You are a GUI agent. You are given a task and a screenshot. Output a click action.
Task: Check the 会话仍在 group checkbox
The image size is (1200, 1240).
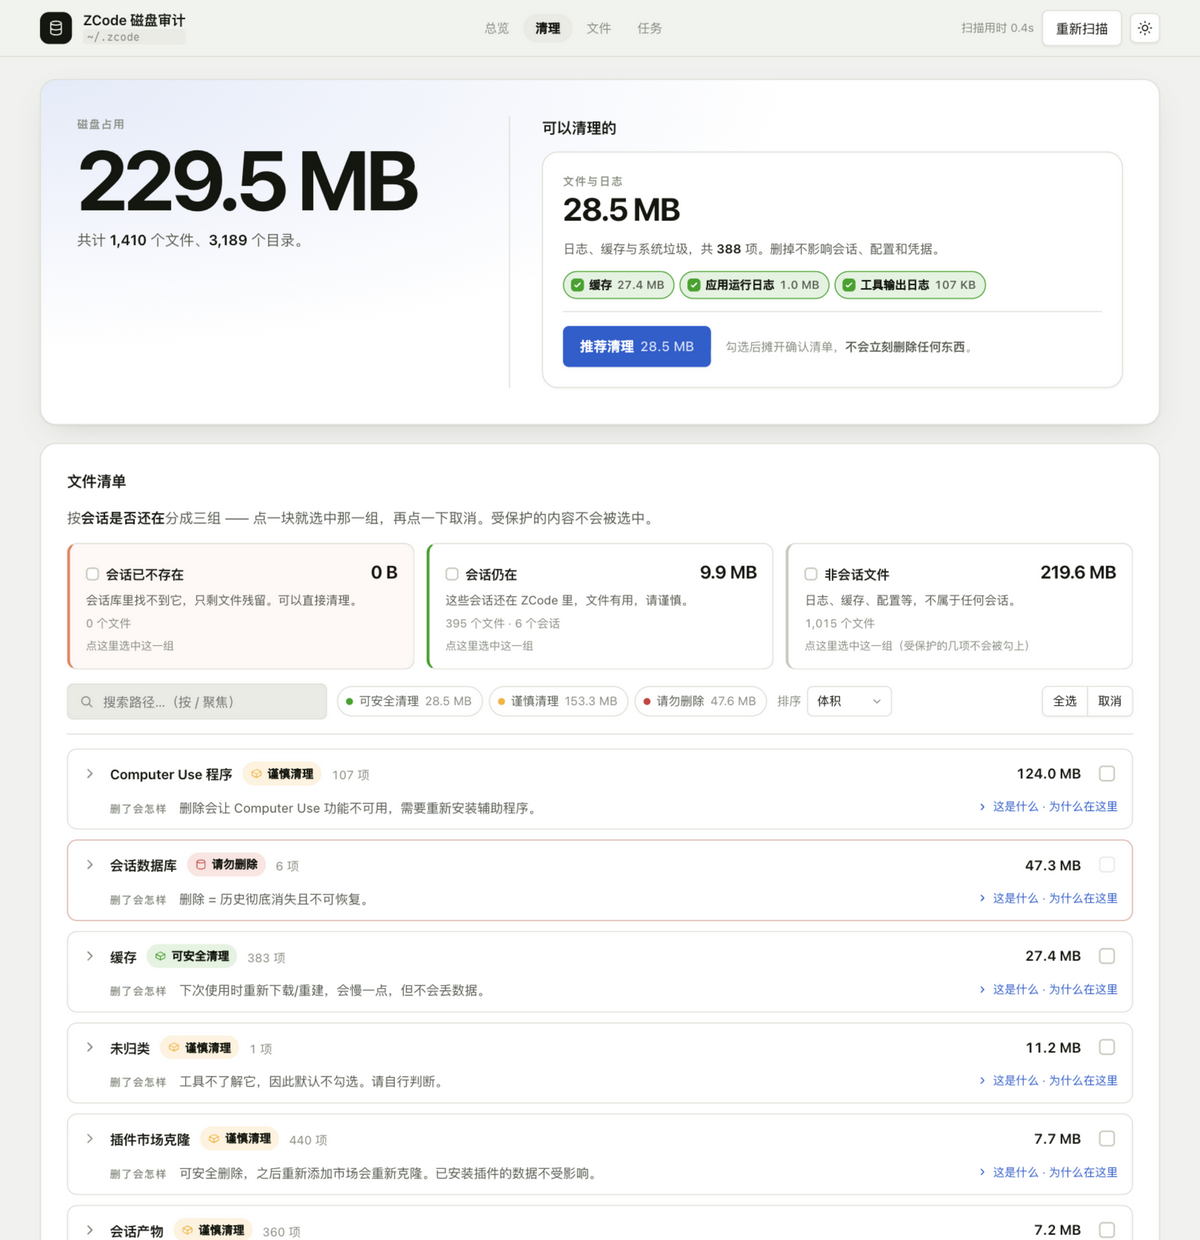coord(452,574)
